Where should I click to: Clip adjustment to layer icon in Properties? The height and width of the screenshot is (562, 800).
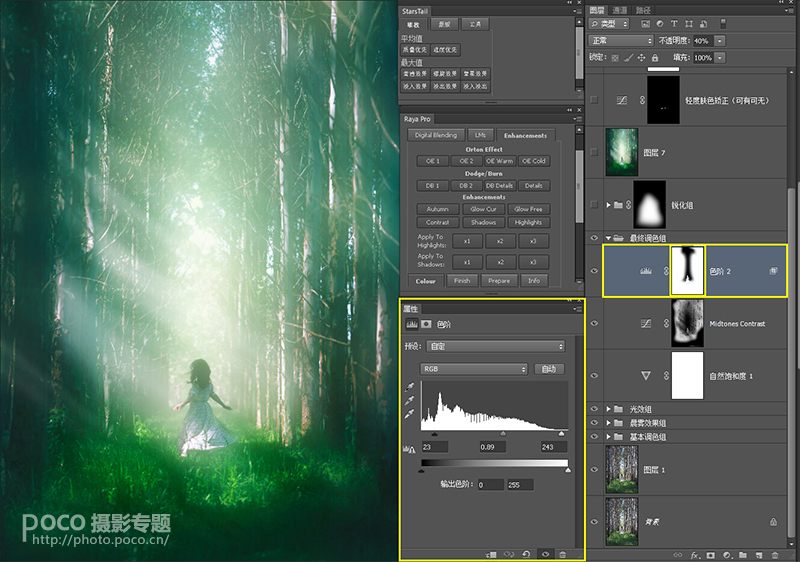coord(491,554)
